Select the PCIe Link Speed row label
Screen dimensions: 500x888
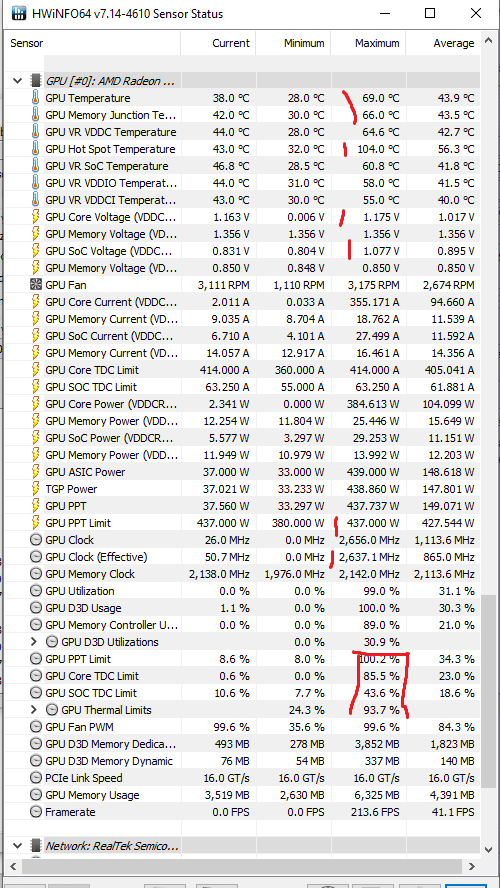pyautogui.click(x=84, y=778)
